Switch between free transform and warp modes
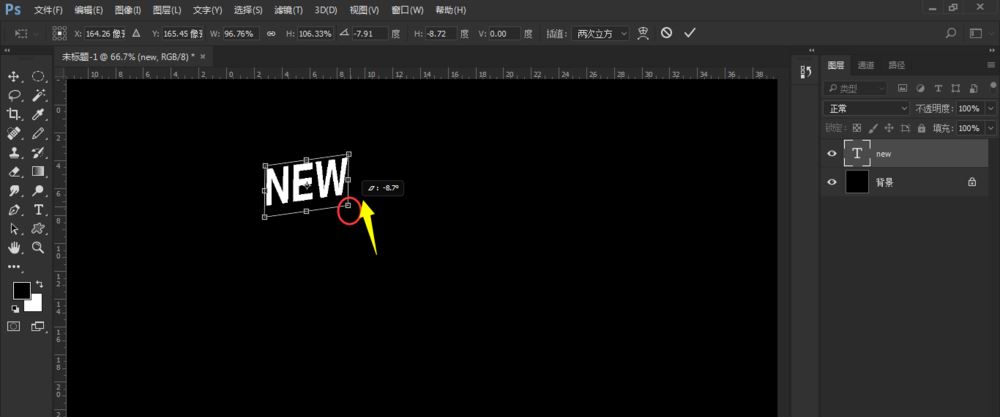This screenshot has width=1000, height=417. [643, 33]
